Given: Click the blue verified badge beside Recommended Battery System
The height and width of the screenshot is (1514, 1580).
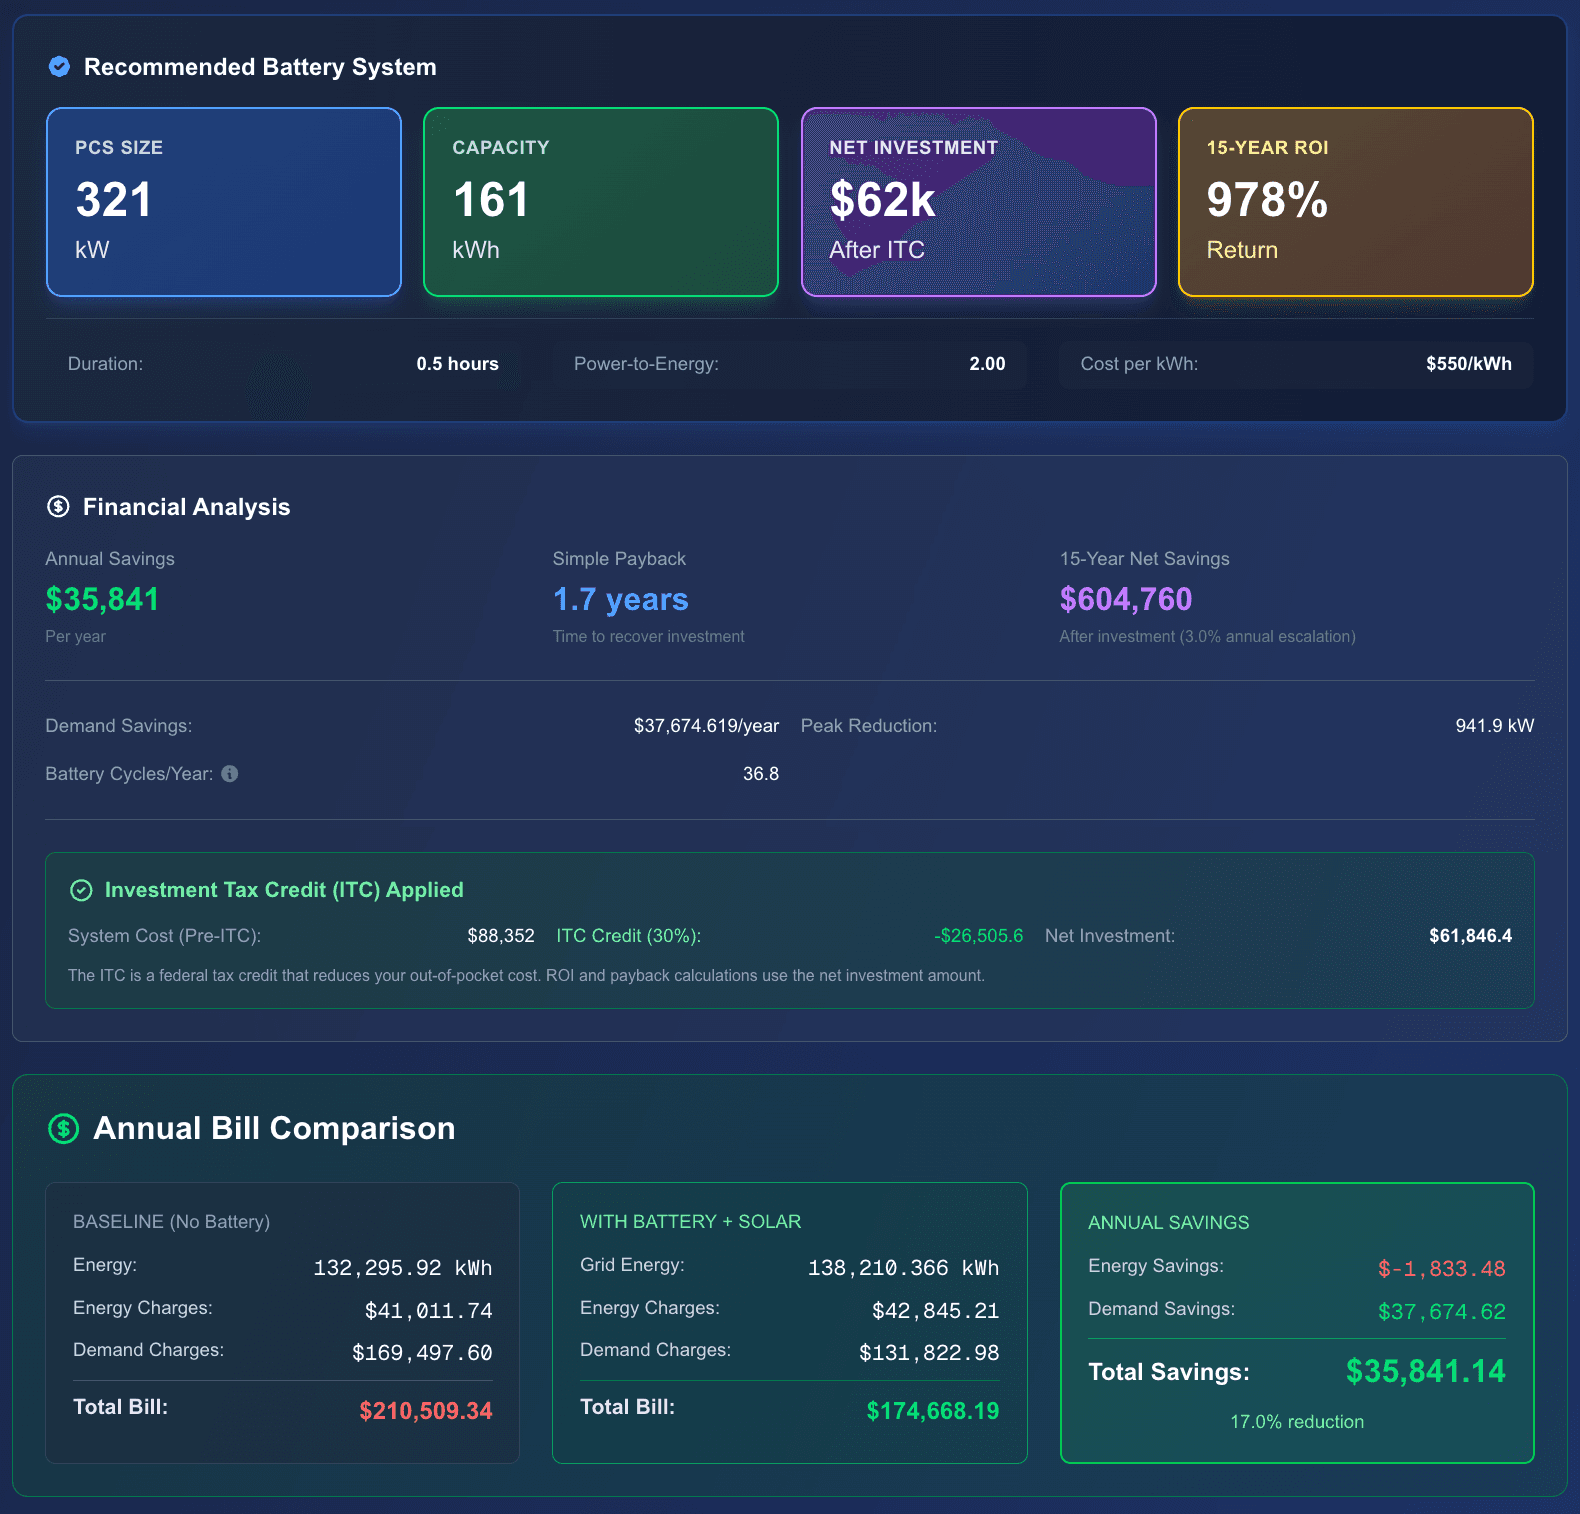Looking at the screenshot, I should tap(59, 67).
